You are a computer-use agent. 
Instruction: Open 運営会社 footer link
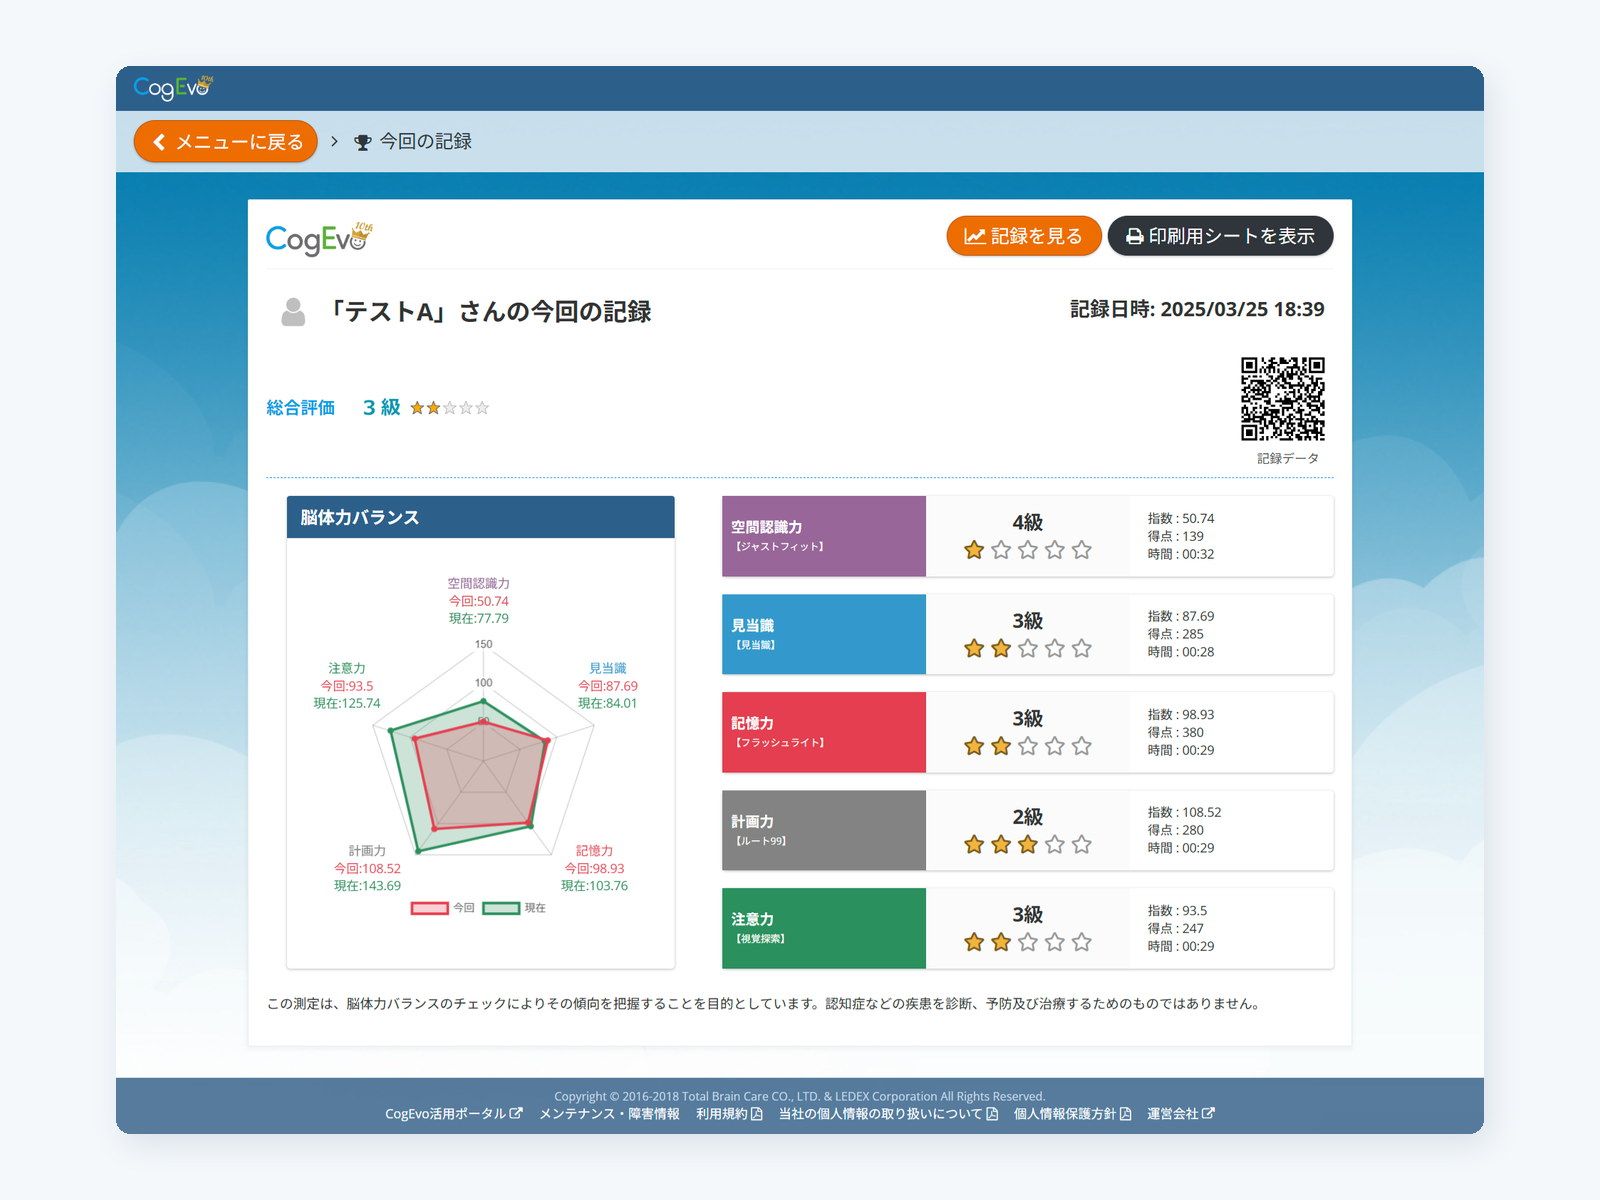point(1180,1114)
